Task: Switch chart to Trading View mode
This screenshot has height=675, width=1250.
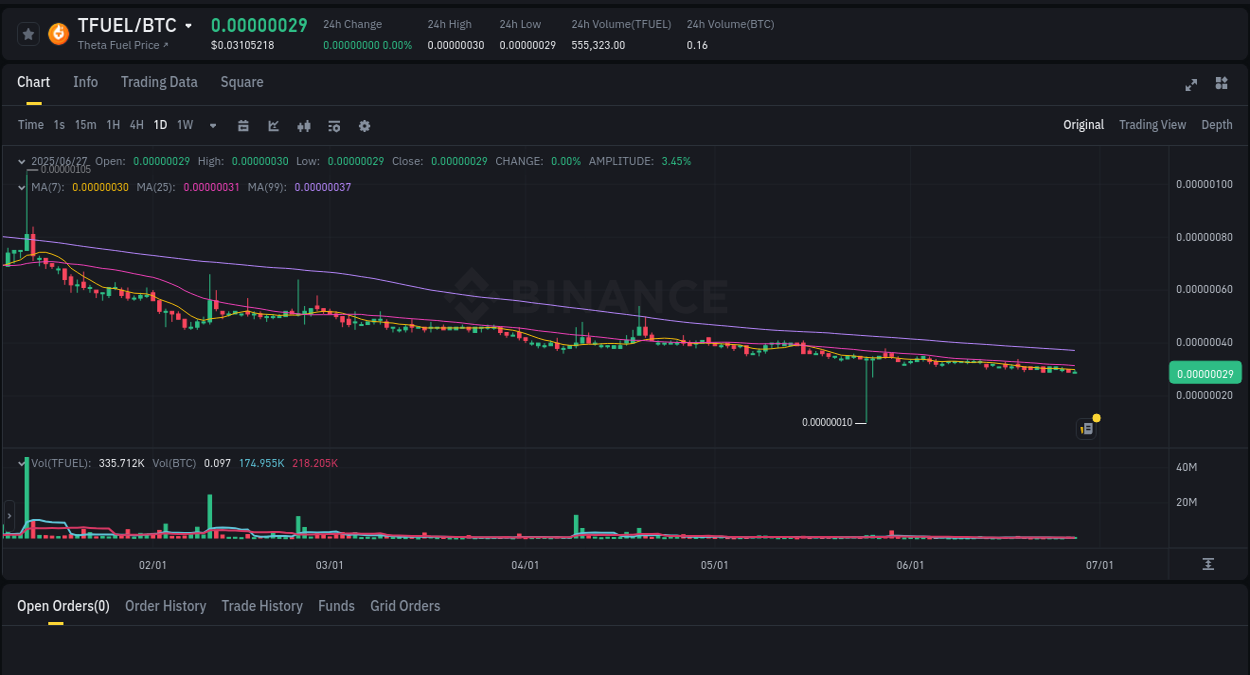Action: [1152, 125]
